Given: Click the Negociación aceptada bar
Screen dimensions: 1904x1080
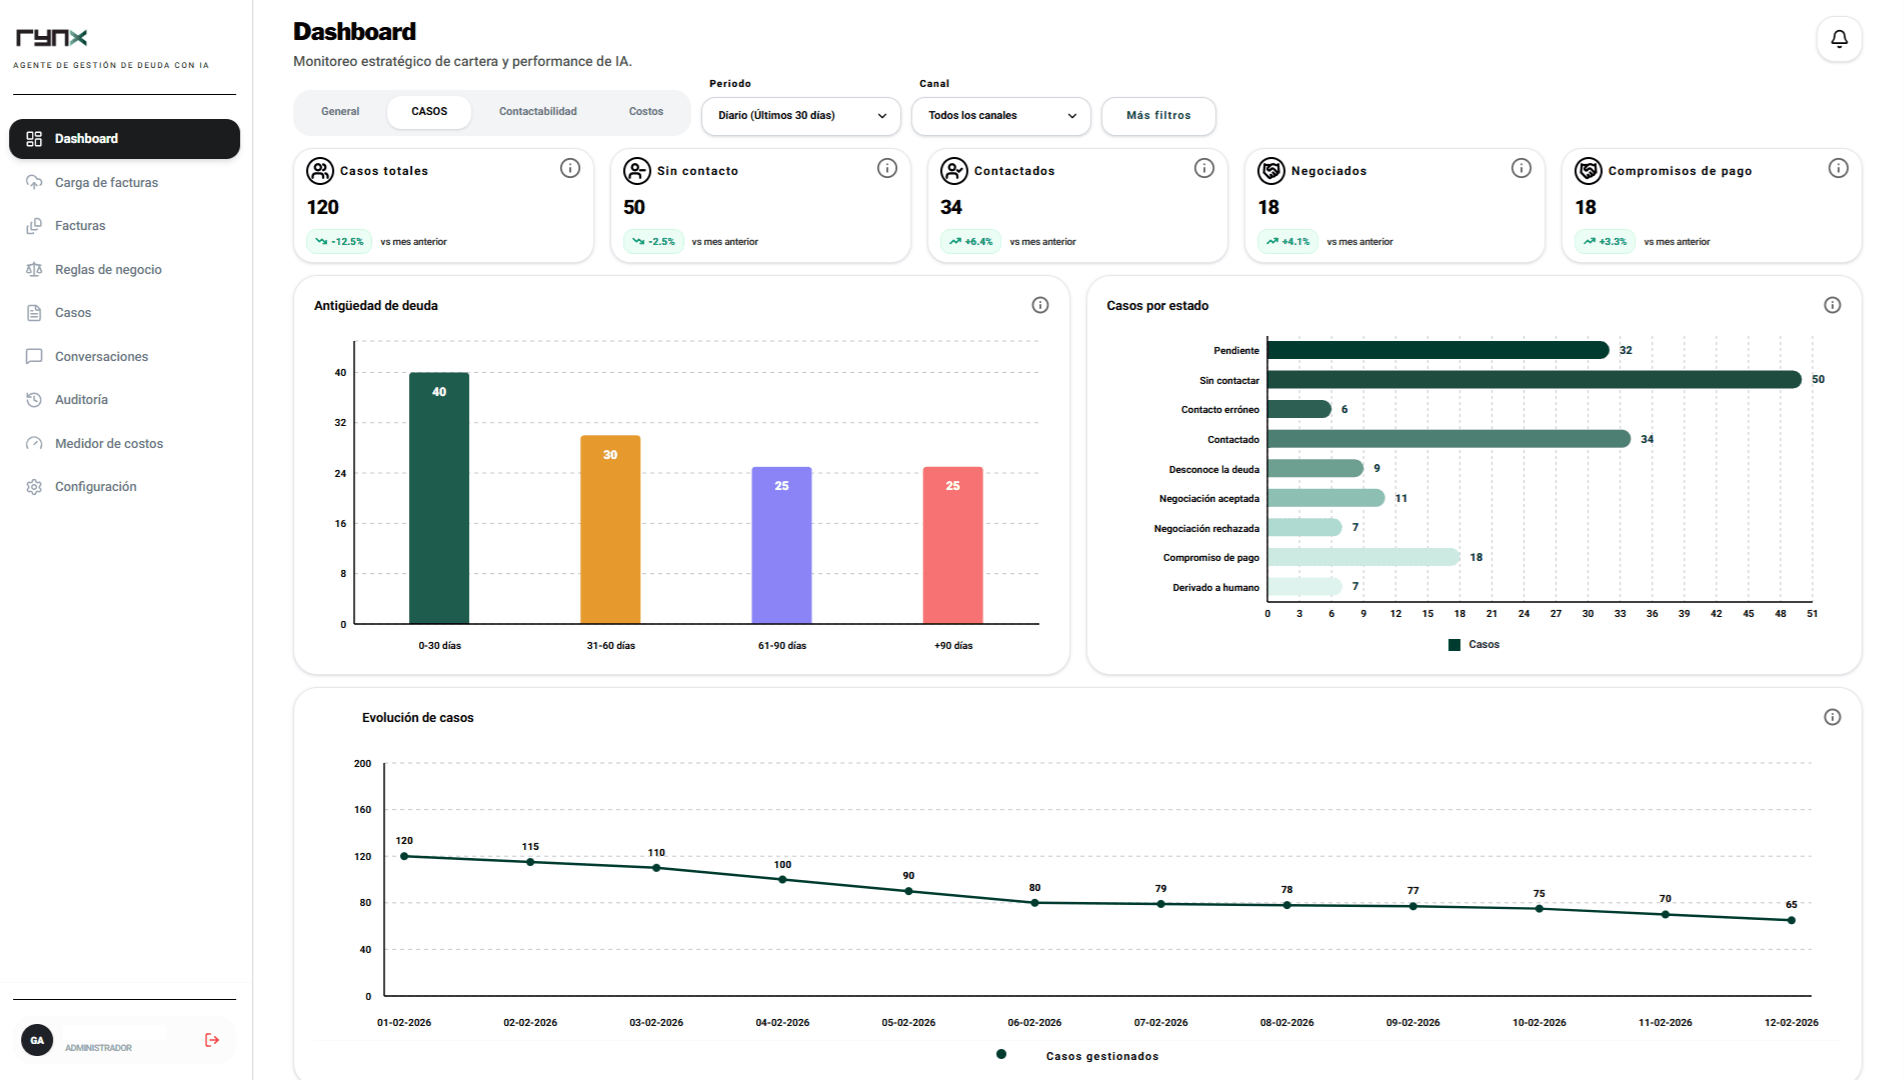Looking at the screenshot, I should tap(1326, 498).
